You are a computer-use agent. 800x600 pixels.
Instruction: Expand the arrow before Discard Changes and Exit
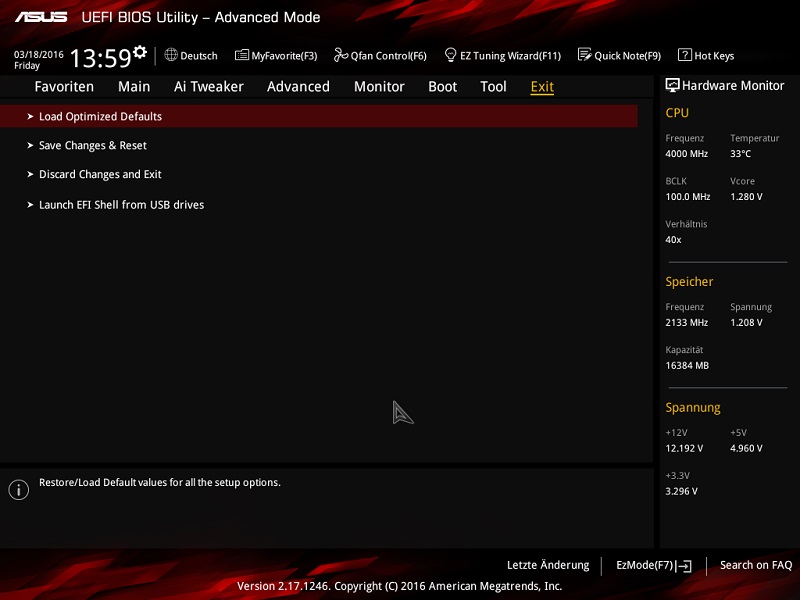point(30,174)
